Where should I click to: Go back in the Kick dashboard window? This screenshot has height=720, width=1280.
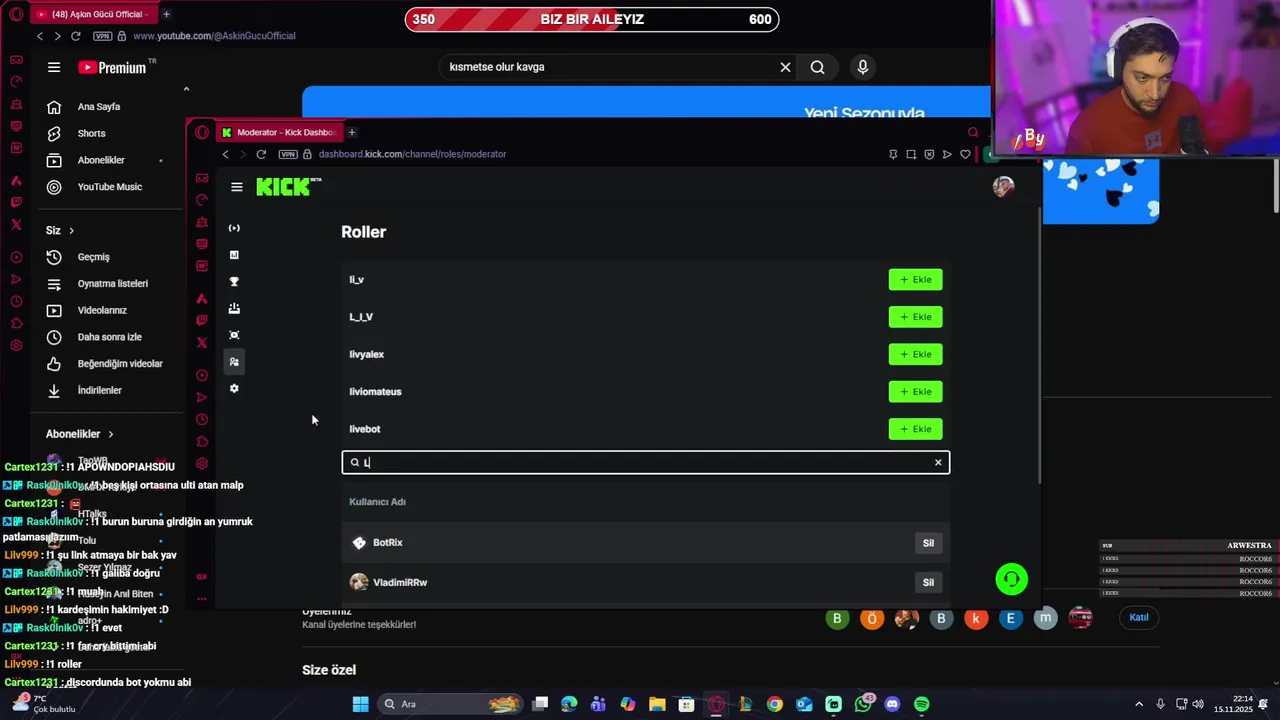click(x=225, y=154)
